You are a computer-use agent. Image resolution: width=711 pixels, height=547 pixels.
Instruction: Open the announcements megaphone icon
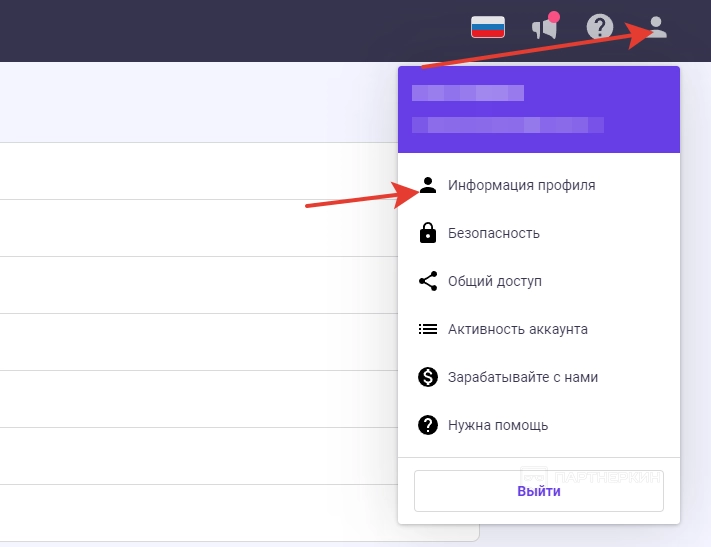(x=544, y=28)
